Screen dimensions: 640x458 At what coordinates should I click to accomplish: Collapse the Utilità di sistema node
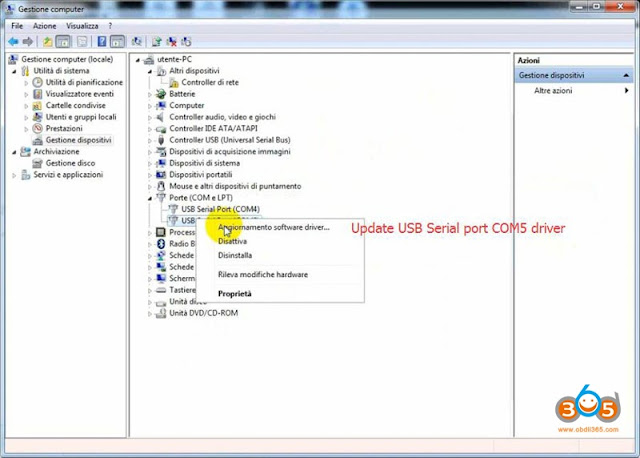[x=15, y=71]
